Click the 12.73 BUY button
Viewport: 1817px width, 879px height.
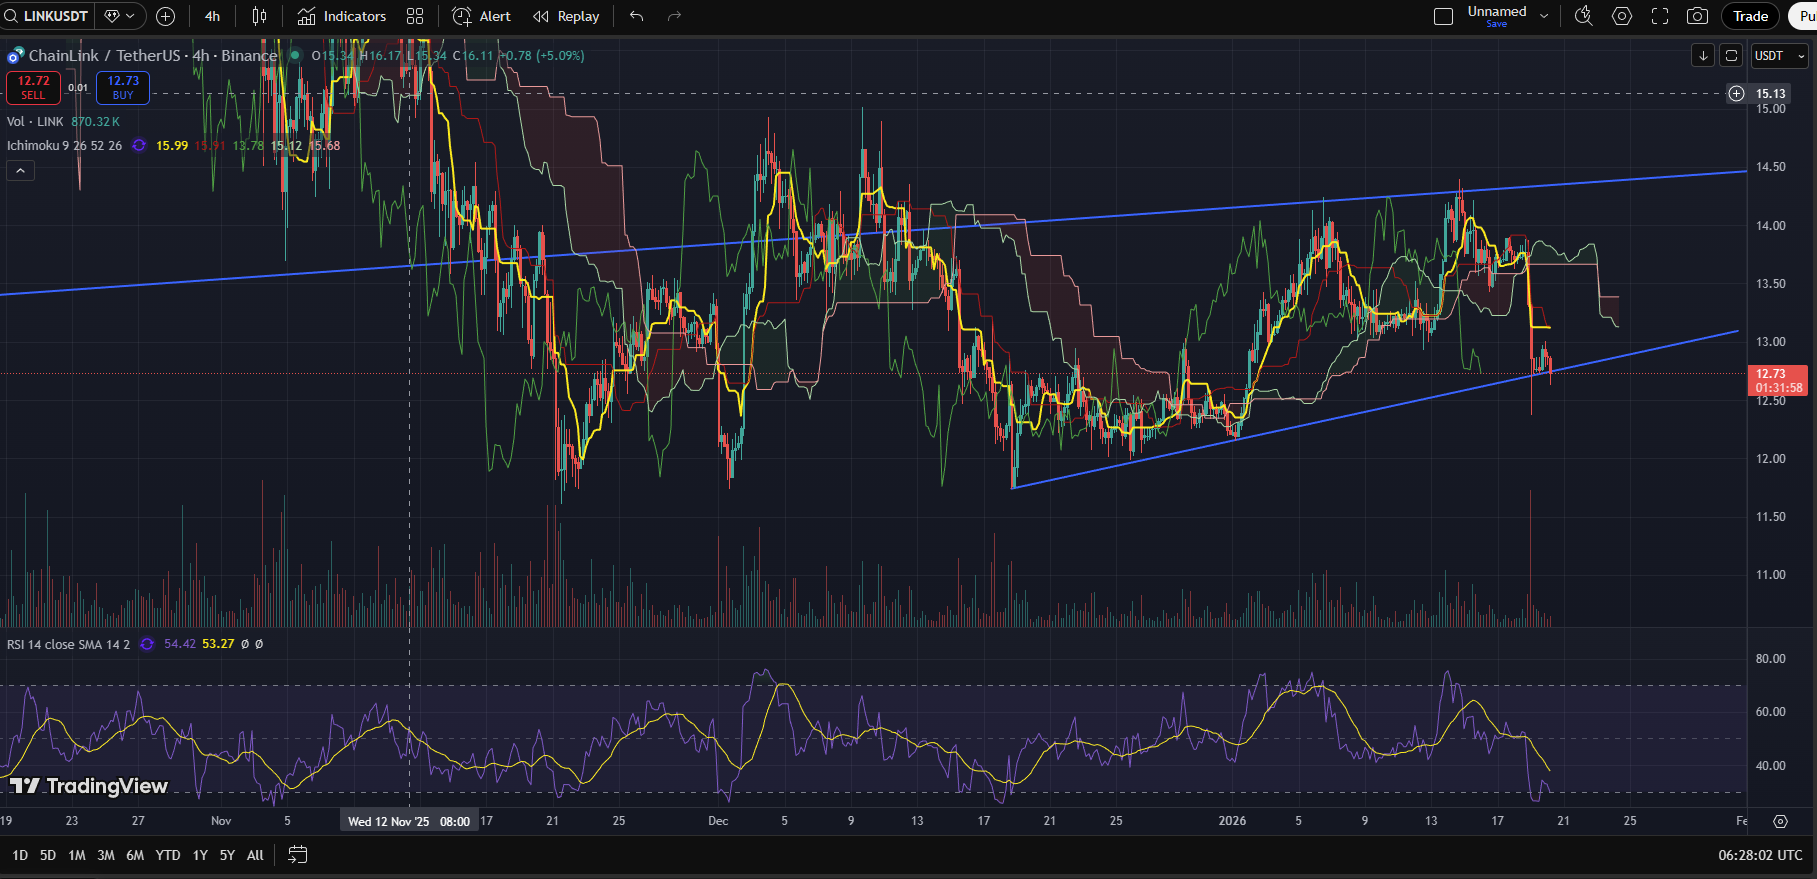(123, 88)
